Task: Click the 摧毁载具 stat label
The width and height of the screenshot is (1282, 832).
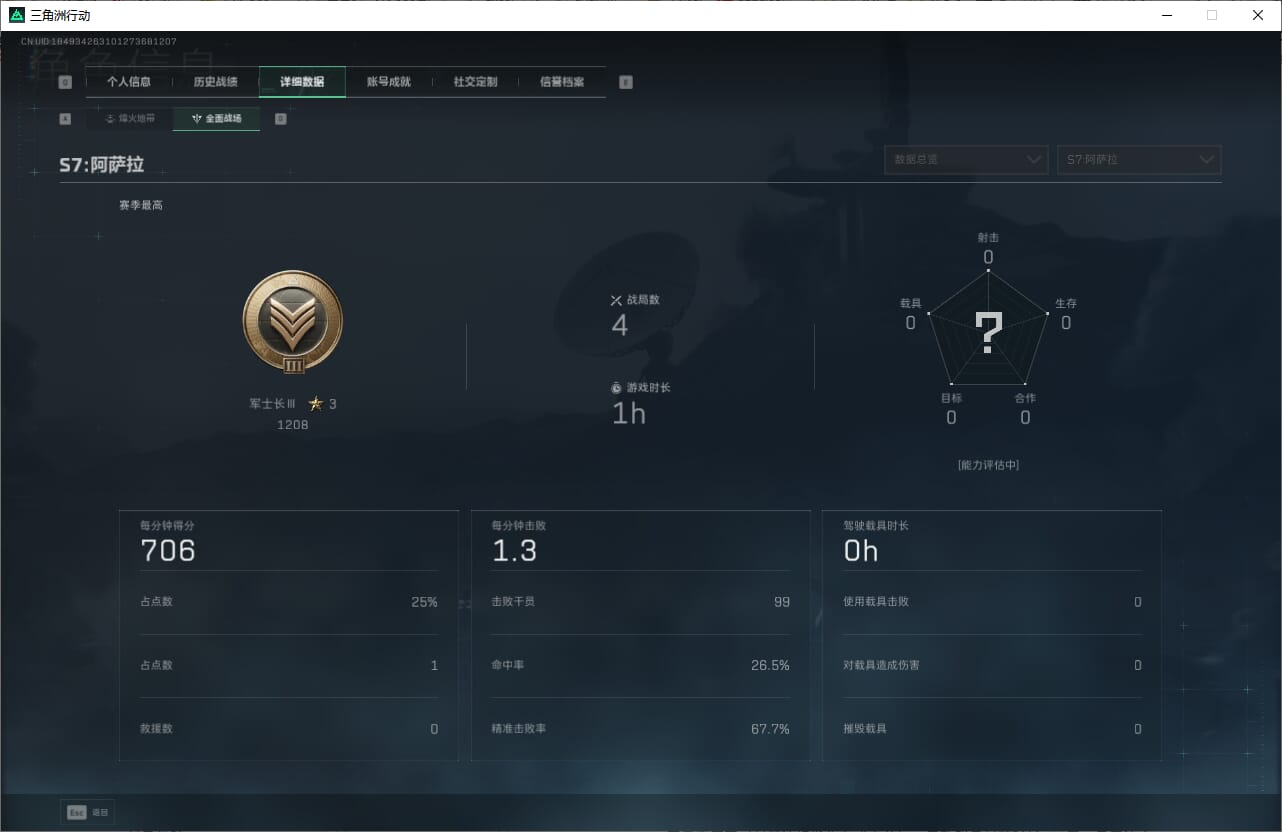Action: click(x=865, y=729)
